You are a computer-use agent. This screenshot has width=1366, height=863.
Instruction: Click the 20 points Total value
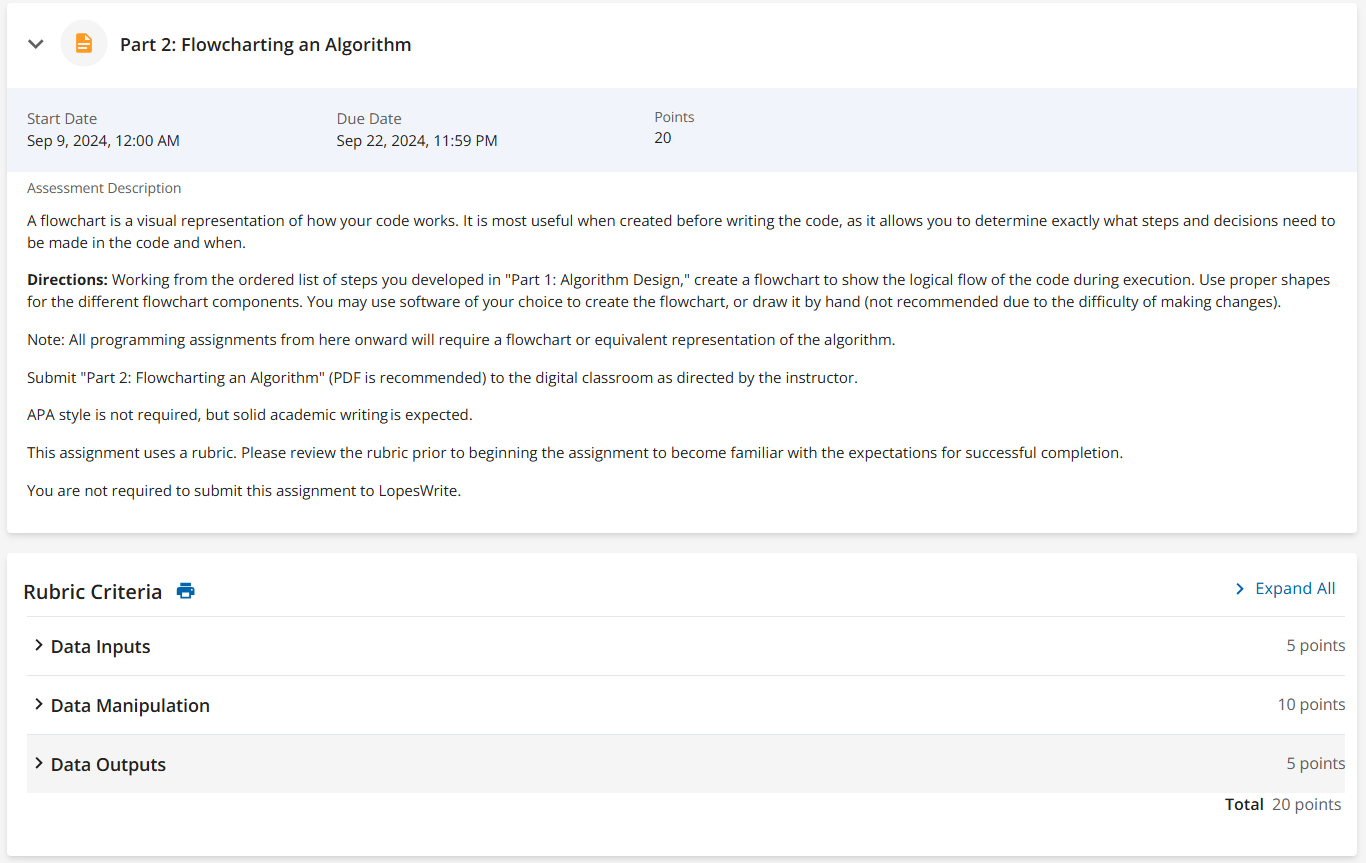coord(1306,803)
